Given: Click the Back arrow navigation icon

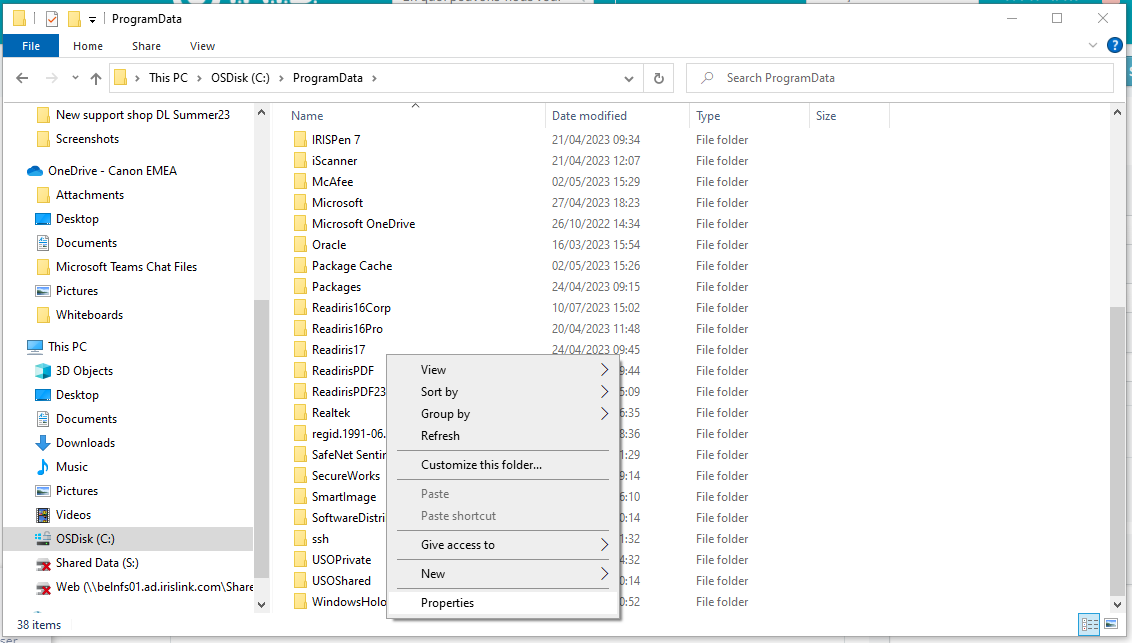Looking at the screenshot, I should (x=22, y=78).
